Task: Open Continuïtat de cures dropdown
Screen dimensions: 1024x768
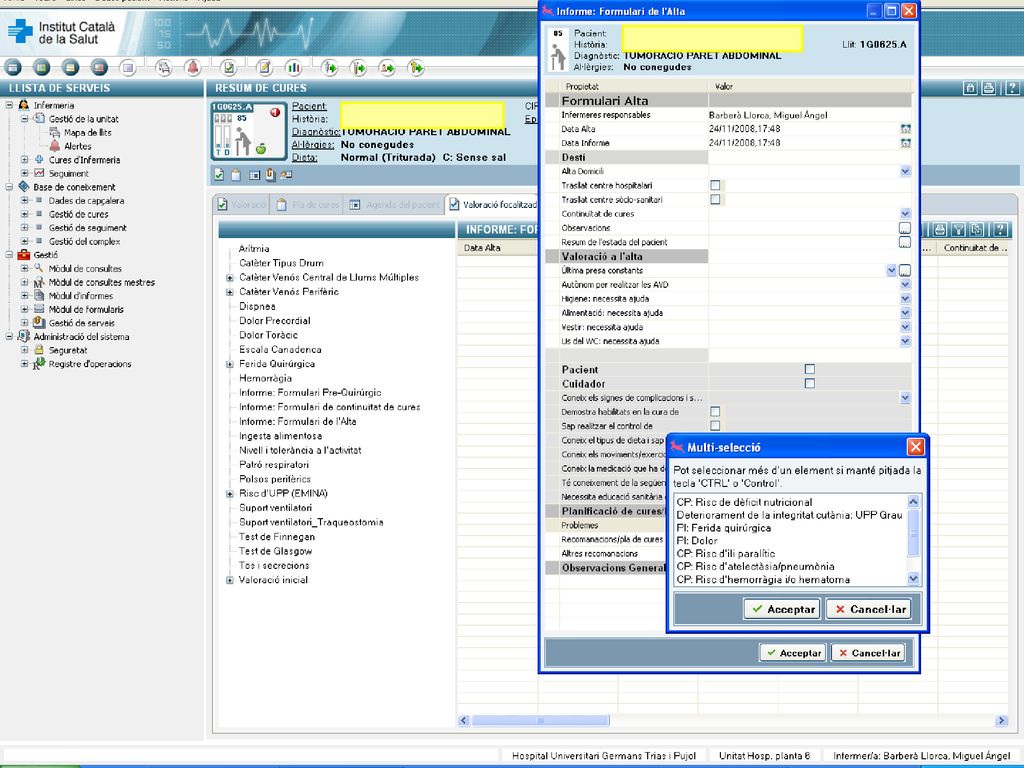Action: 905,214
